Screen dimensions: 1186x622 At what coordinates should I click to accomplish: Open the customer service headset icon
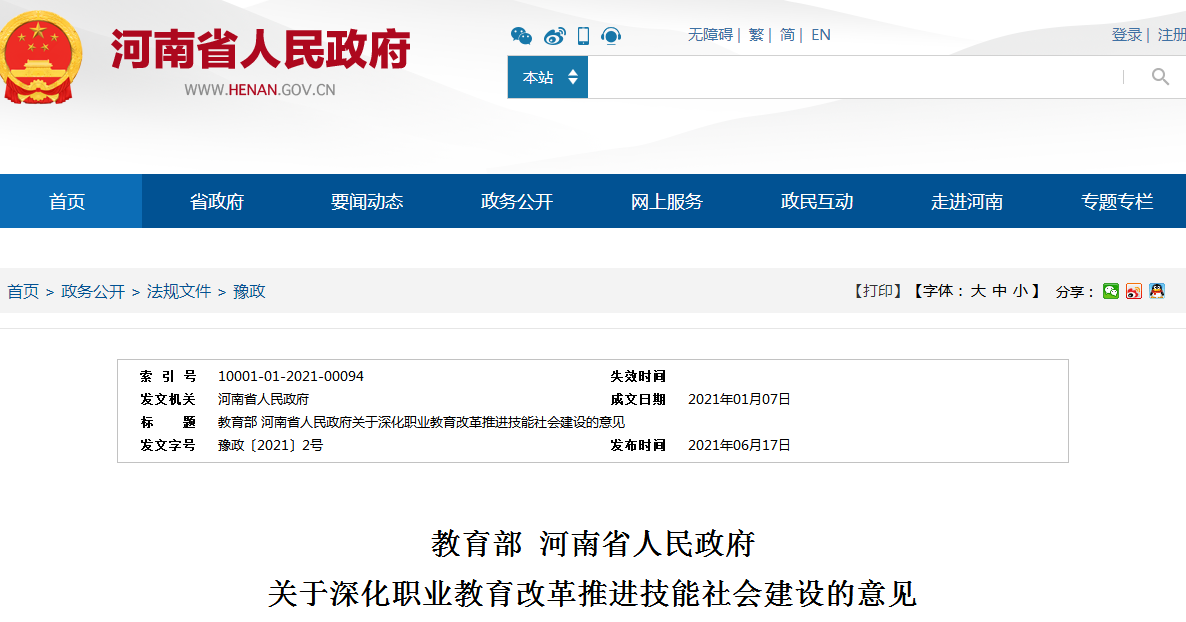[x=611, y=36]
